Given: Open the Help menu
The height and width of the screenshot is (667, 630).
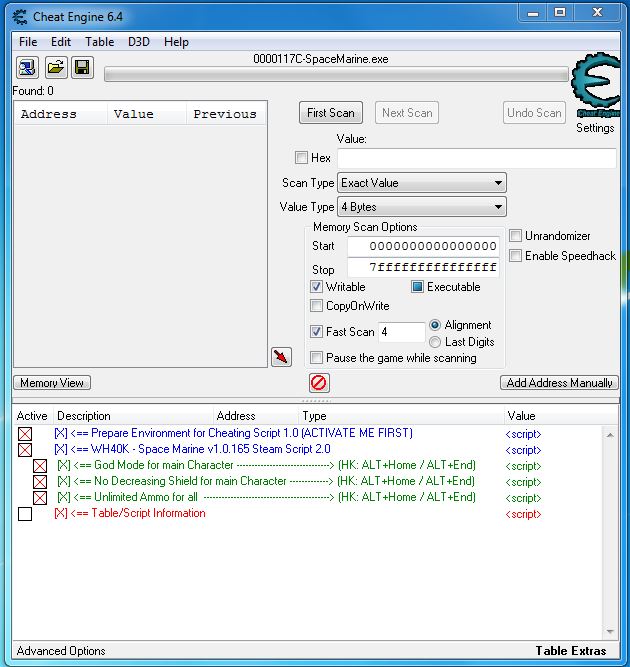Looking at the screenshot, I should pos(176,42).
